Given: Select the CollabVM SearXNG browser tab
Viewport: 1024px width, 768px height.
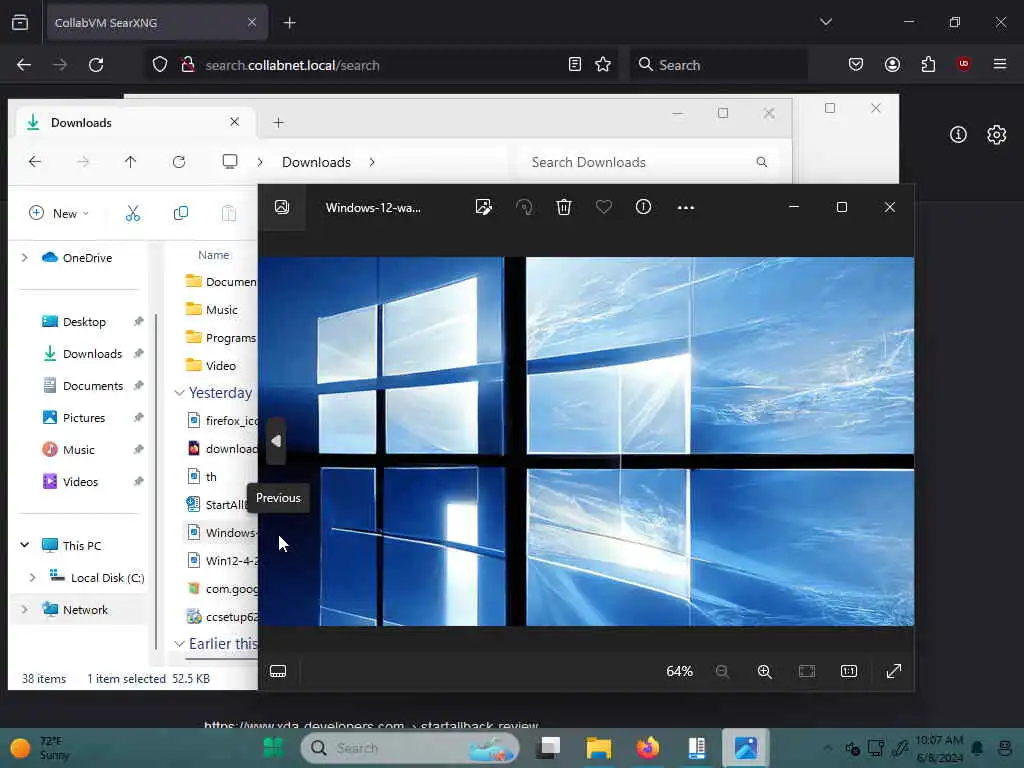Looking at the screenshot, I should [157, 23].
